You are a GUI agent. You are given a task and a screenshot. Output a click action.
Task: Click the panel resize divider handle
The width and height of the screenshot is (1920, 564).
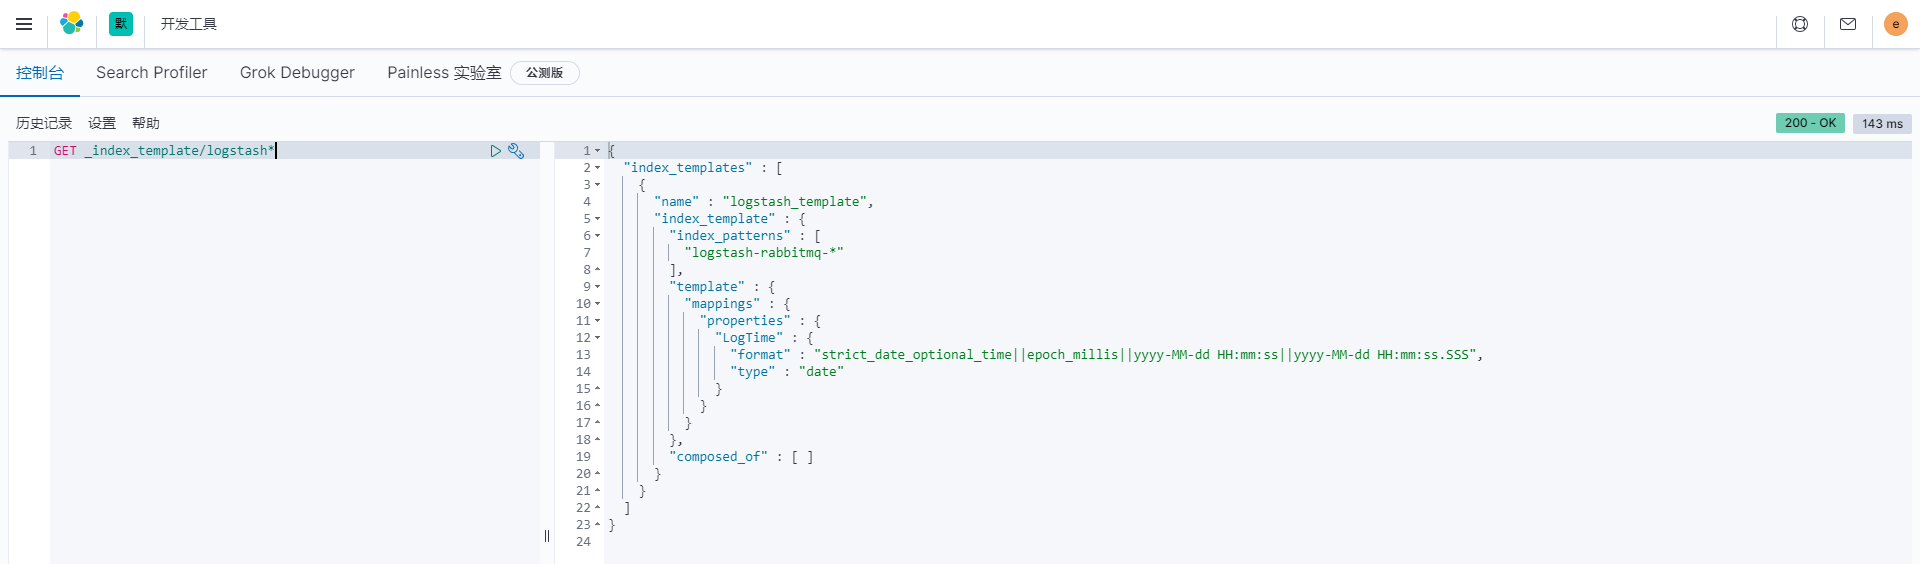pos(547,536)
